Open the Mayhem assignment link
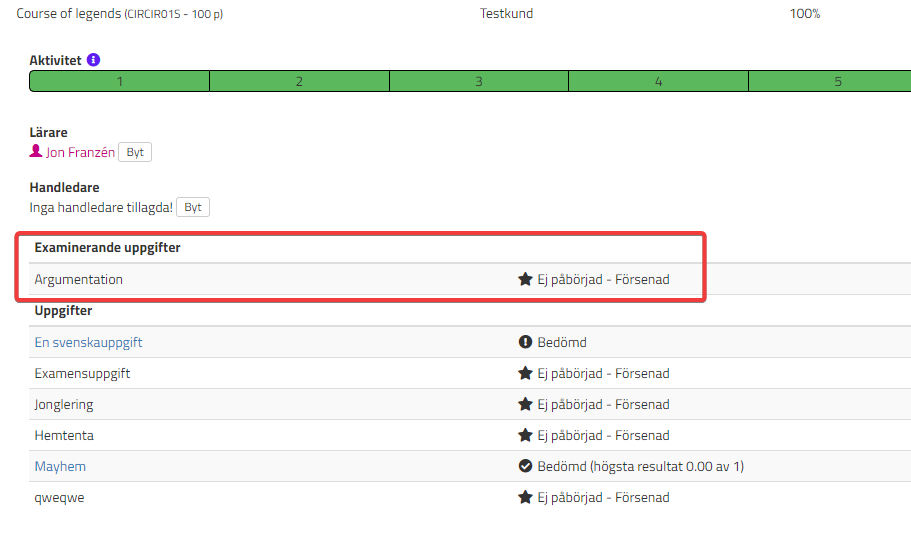Viewport: 911px width, 540px height. [60, 466]
